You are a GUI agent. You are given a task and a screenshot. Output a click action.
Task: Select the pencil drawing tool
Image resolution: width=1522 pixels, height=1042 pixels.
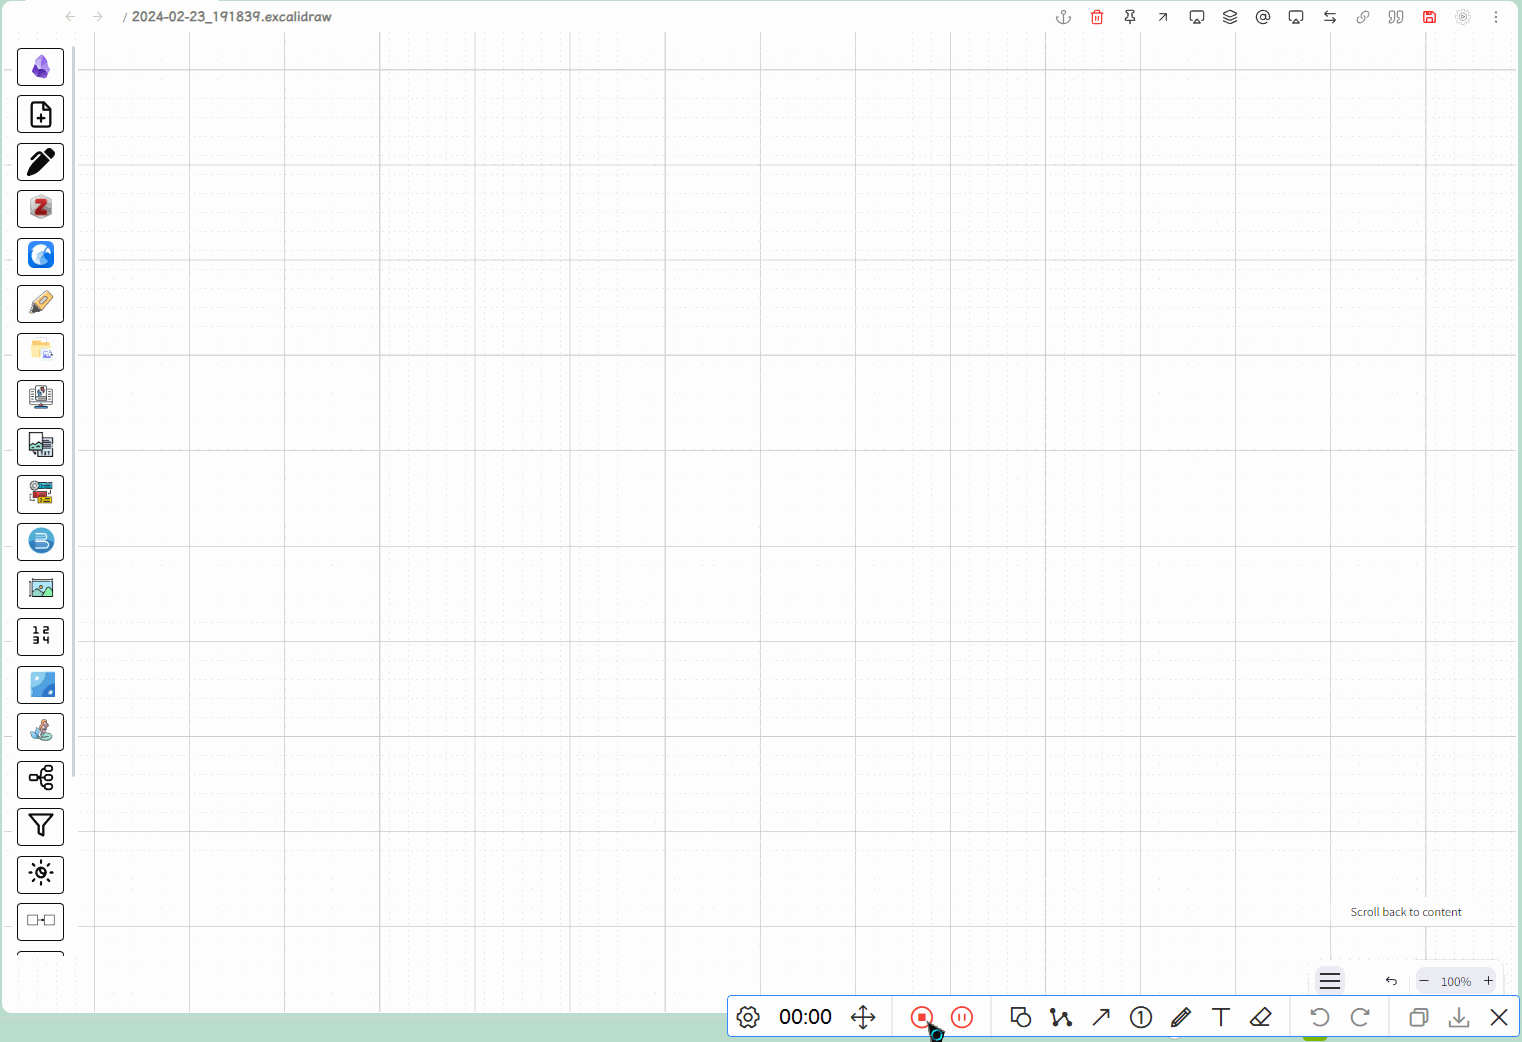[x=1181, y=1018]
